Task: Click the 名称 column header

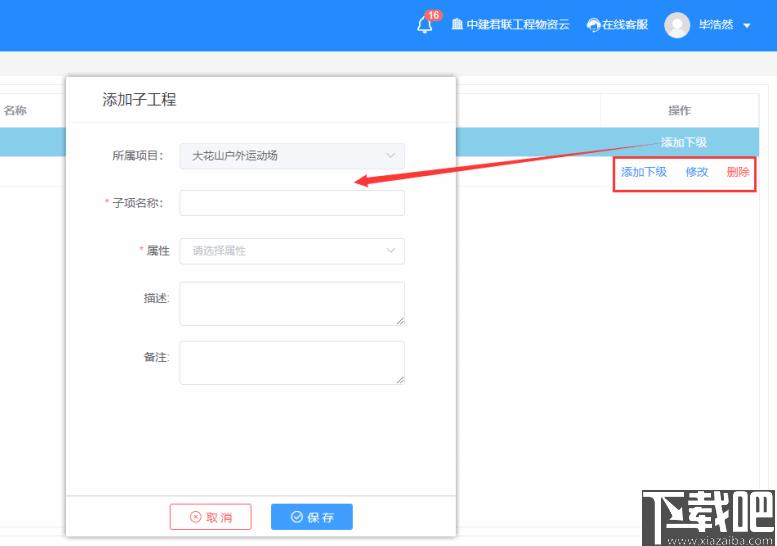Action: coord(15,110)
